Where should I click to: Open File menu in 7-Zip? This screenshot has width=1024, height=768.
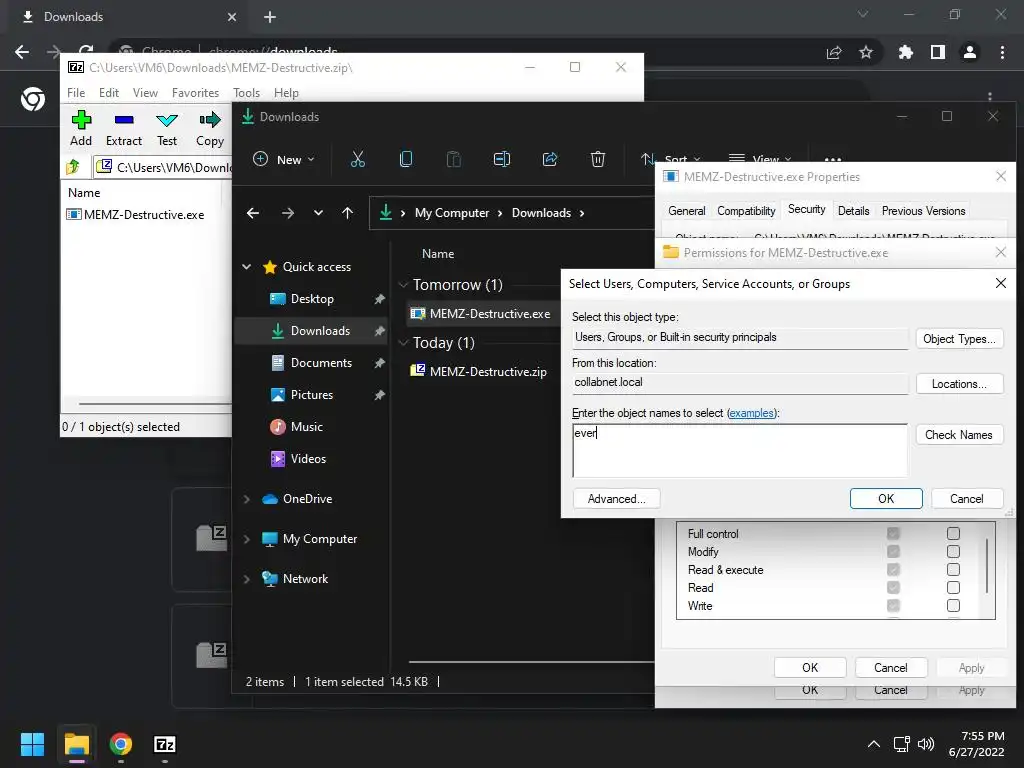[76, 93]
